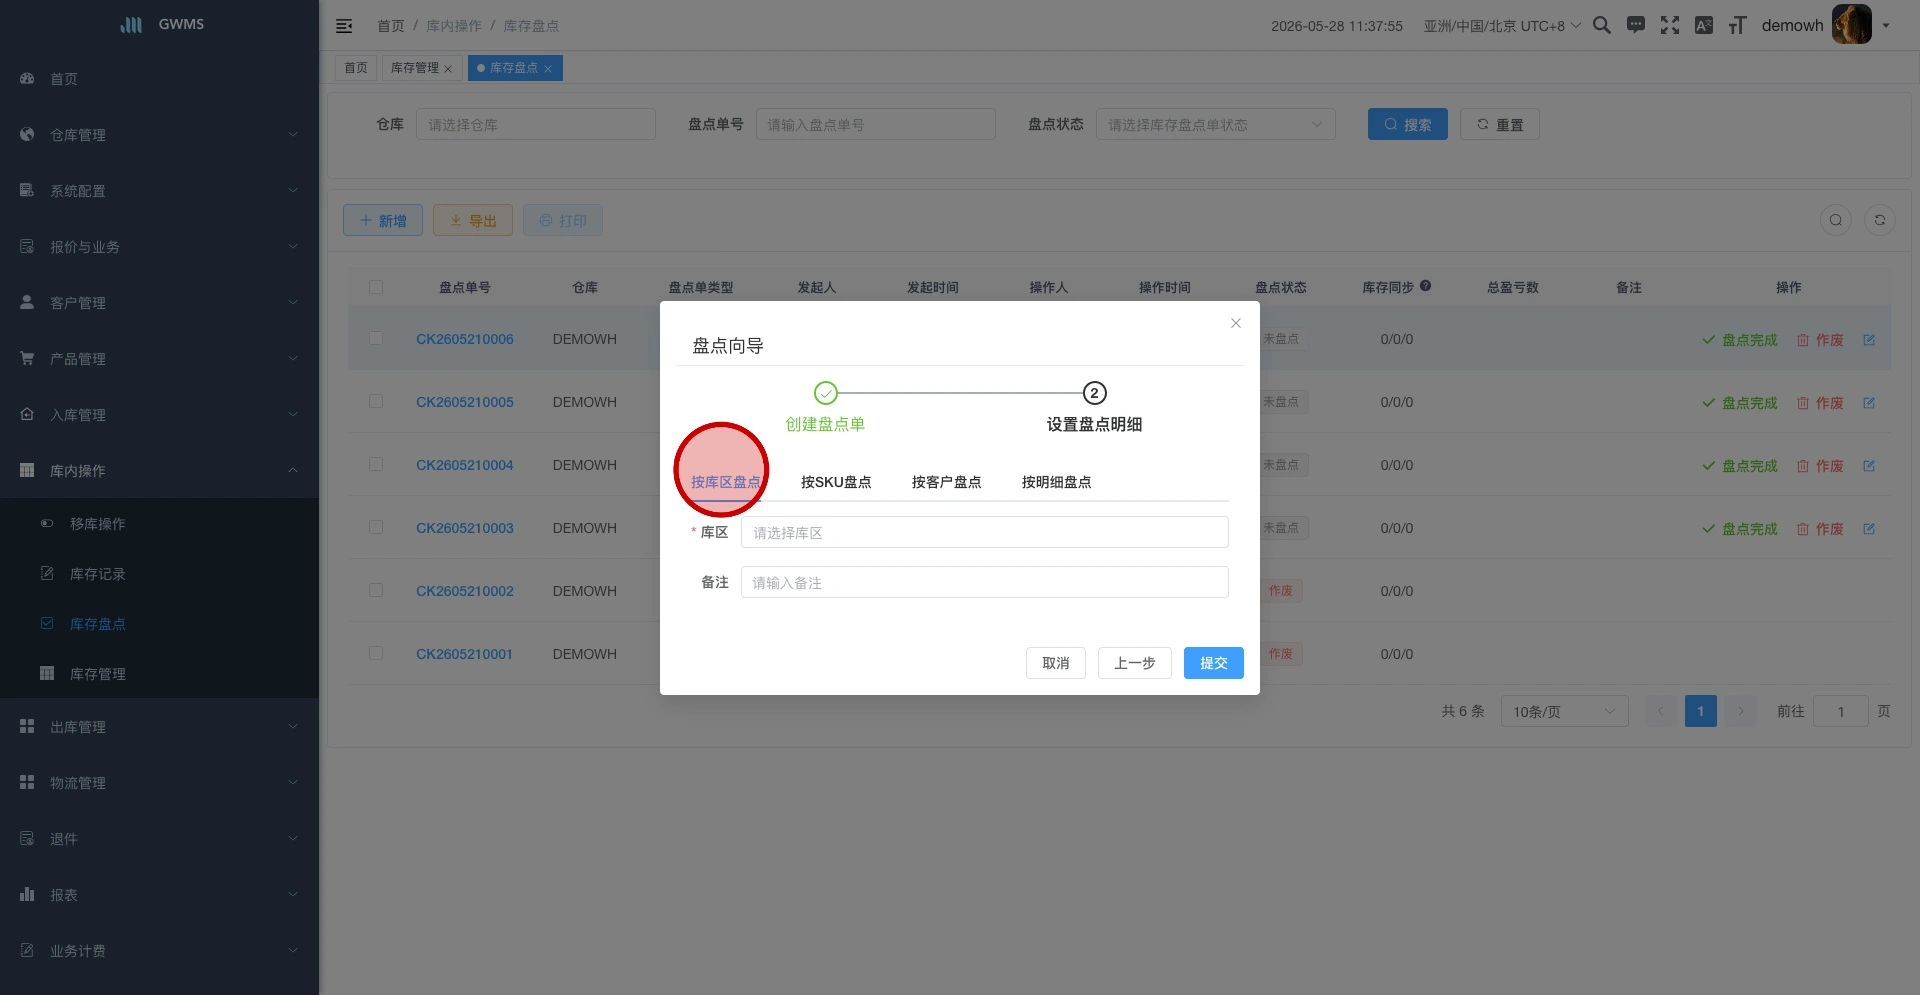This screenshot has width=1920, height=995.
Task: Open the messages chat bubble icon
Action: coord(1636,25)
